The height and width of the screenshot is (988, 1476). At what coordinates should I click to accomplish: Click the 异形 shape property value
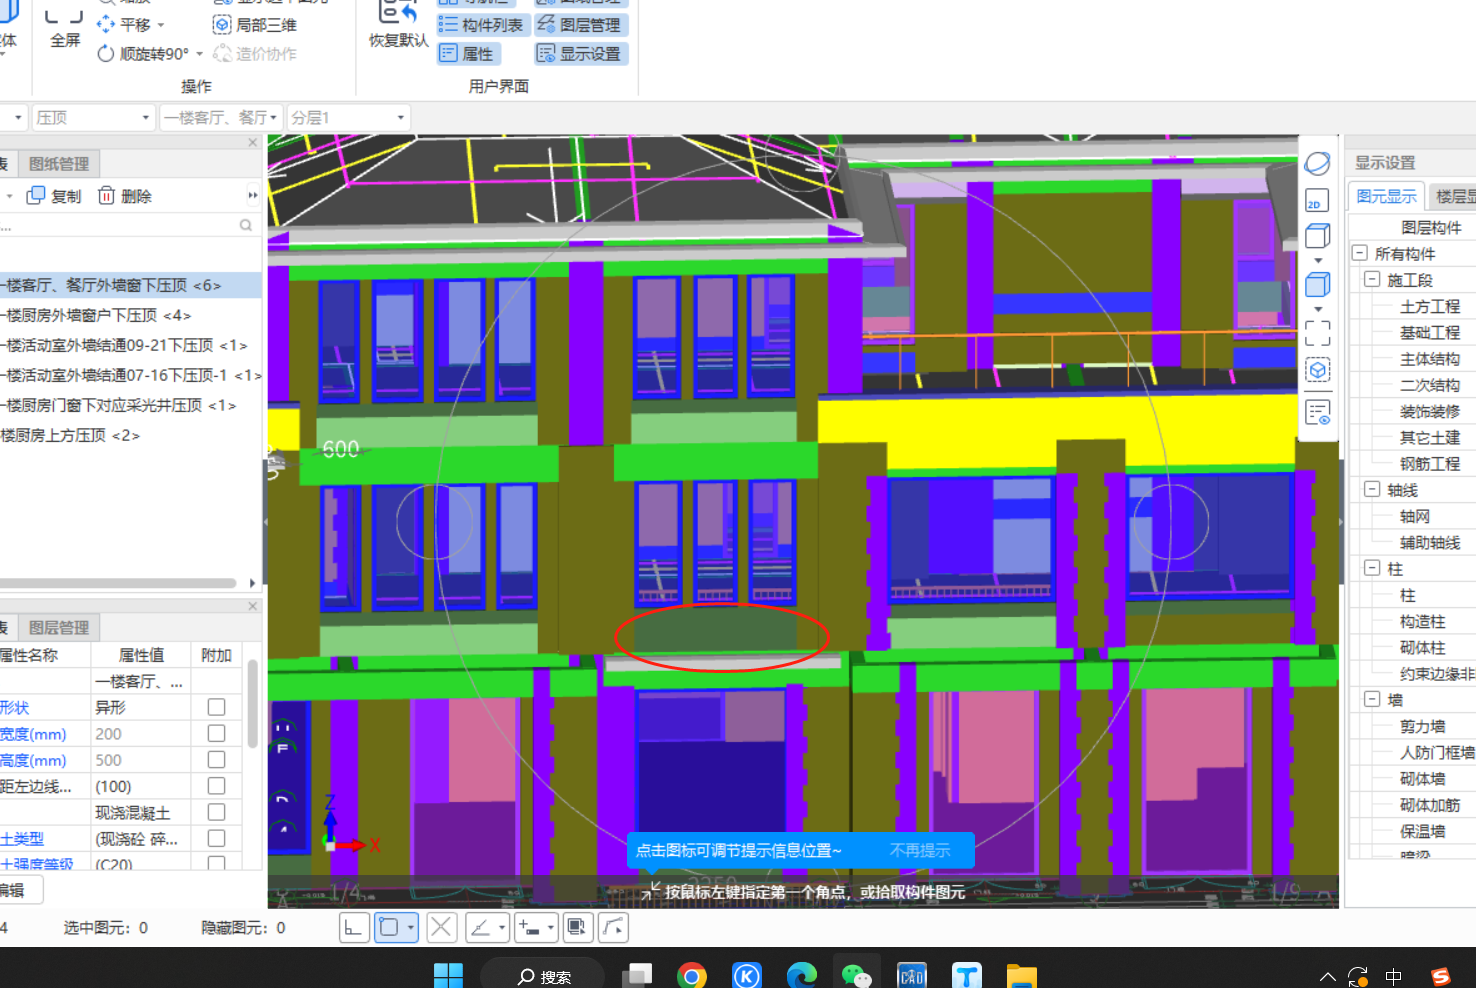click(141, 707)
